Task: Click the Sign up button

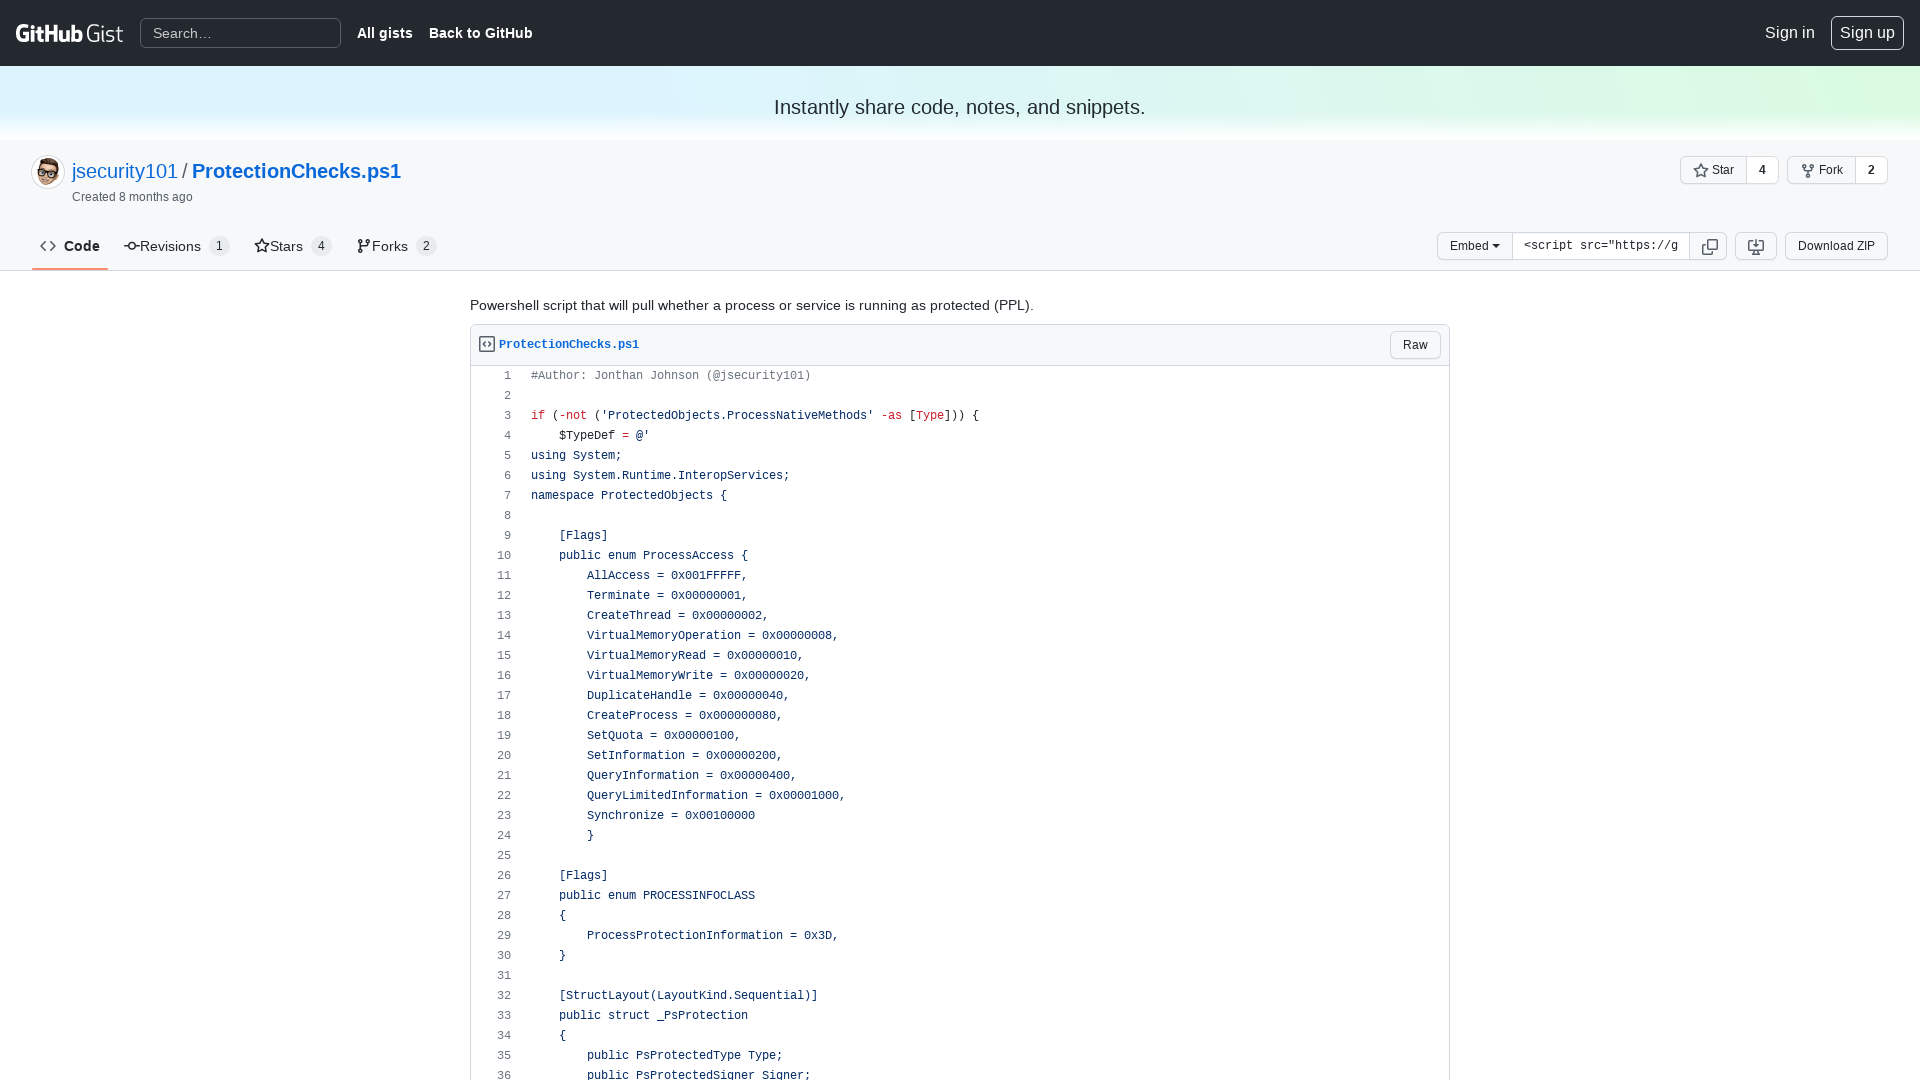Action: (1867, 33)
